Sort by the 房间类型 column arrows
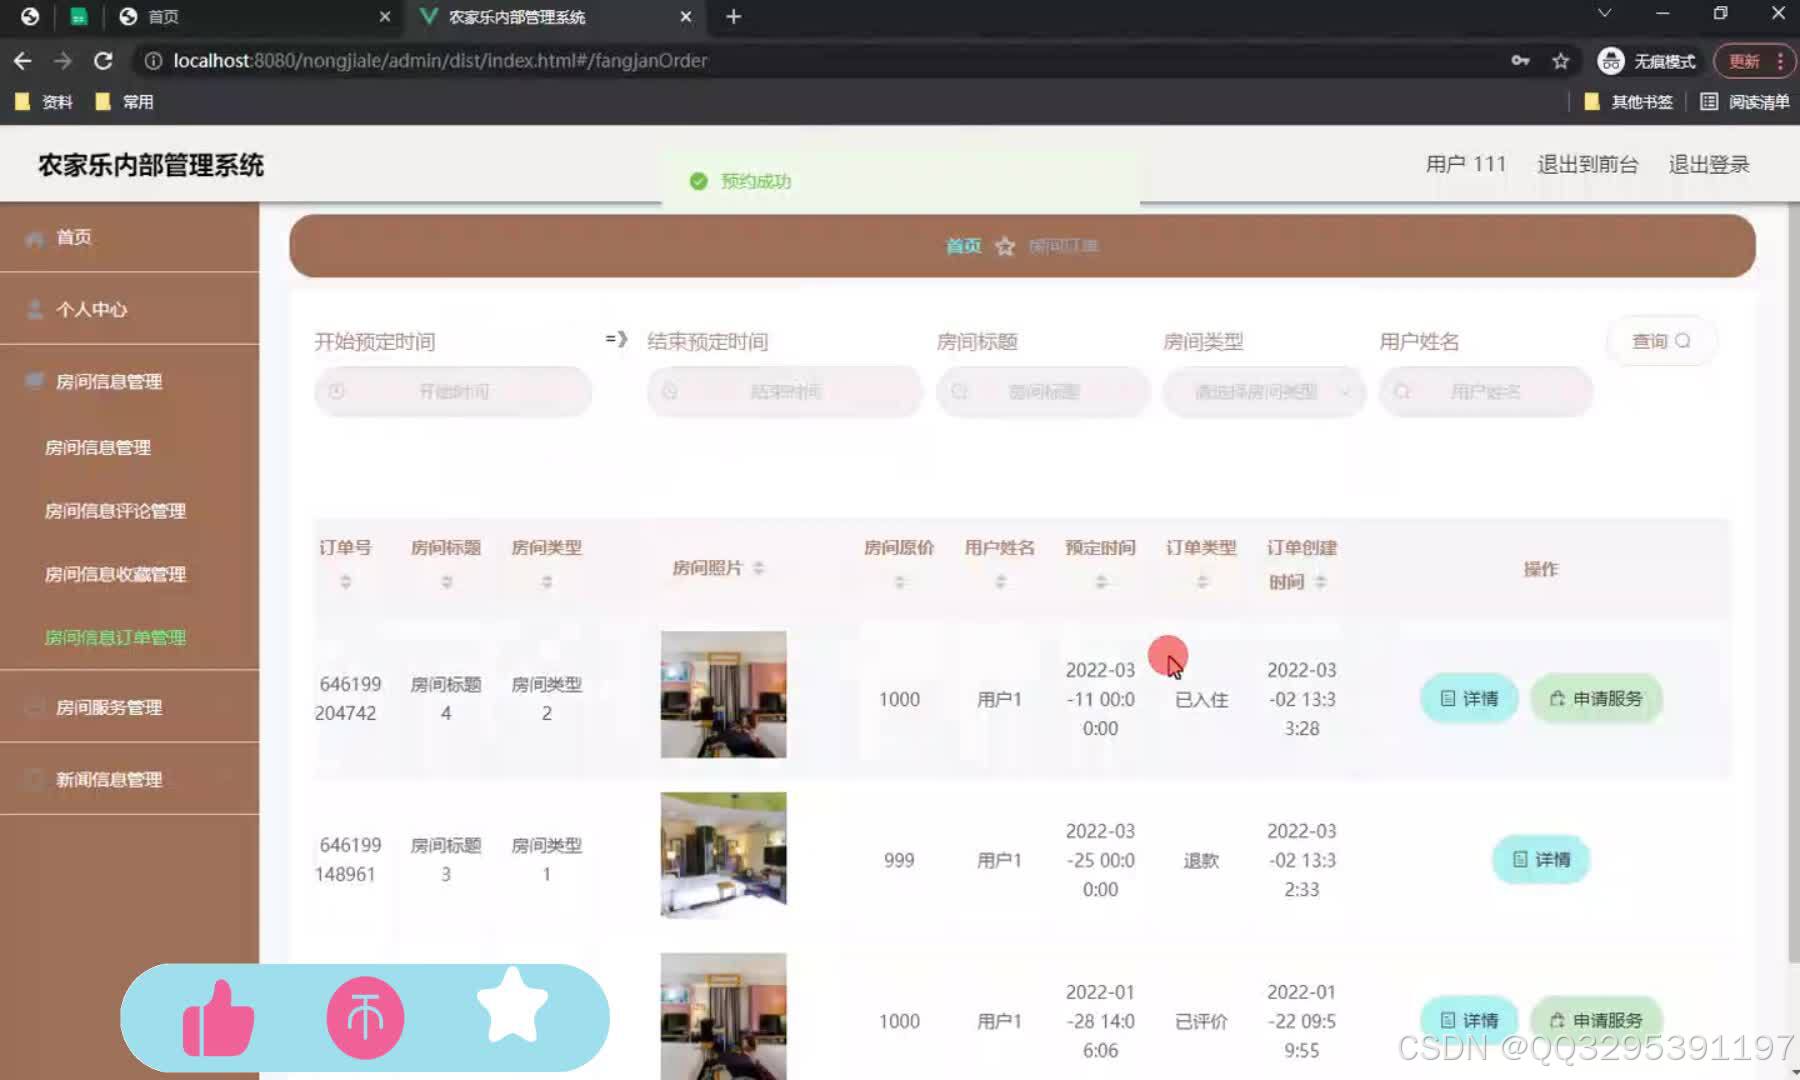 [x=547, y=581]
